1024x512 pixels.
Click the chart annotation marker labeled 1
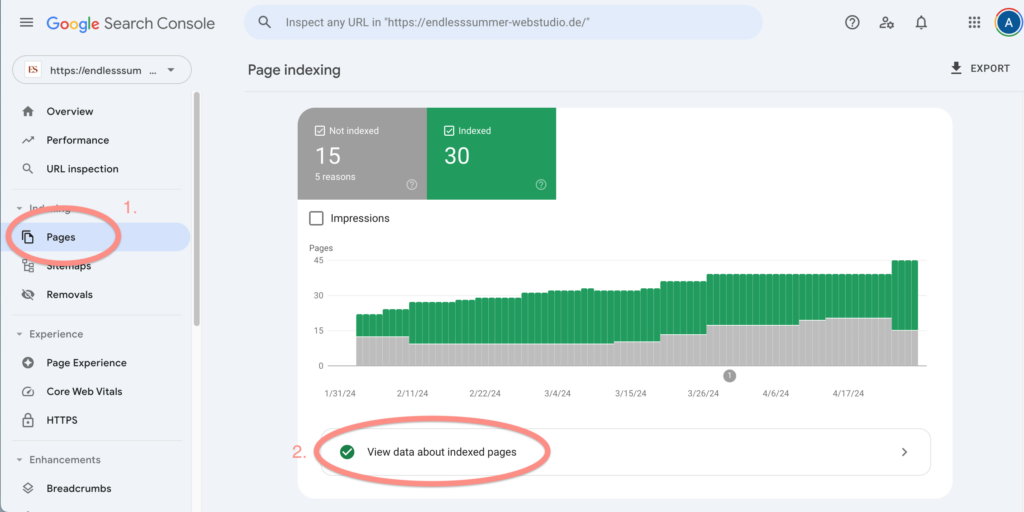tap(729, 376)
